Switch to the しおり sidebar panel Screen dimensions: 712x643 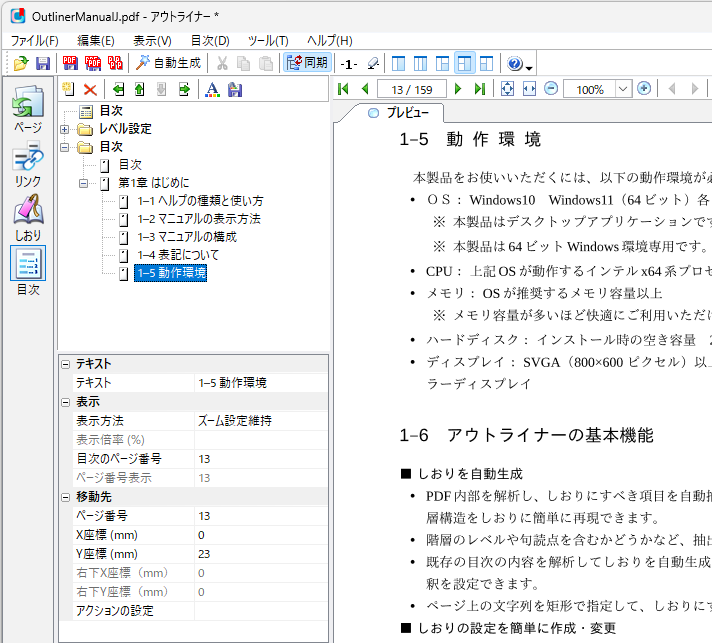point(28,217)
